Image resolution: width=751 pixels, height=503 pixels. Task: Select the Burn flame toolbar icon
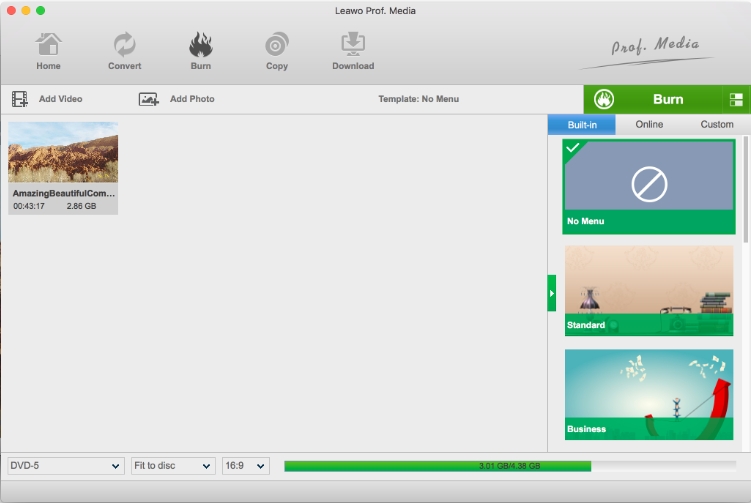(x=201, y=44)
